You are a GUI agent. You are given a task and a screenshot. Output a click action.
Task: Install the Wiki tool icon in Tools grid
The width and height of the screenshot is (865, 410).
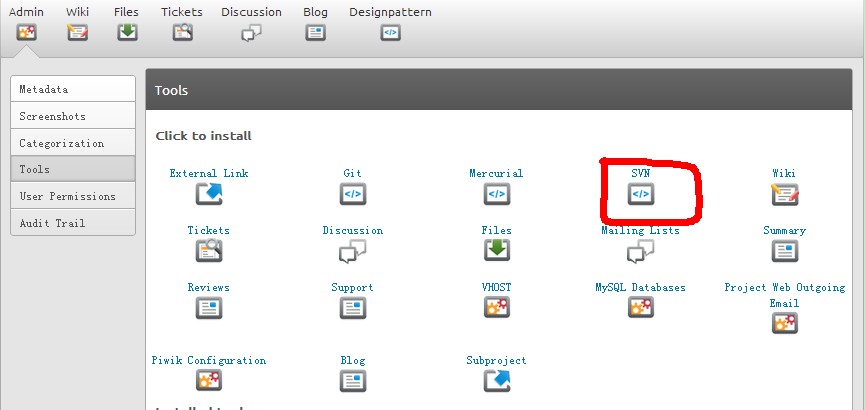tap(784, 194)
